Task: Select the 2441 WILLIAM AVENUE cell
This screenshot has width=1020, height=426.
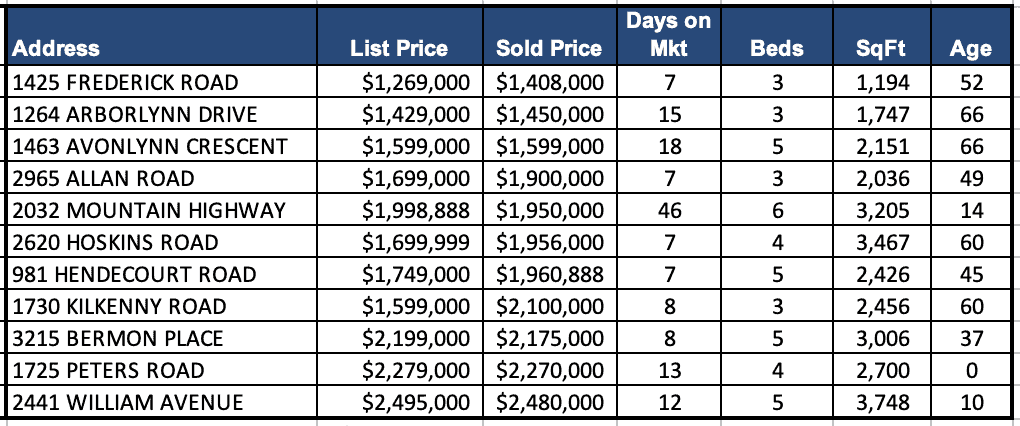Action: click(130, 403)
